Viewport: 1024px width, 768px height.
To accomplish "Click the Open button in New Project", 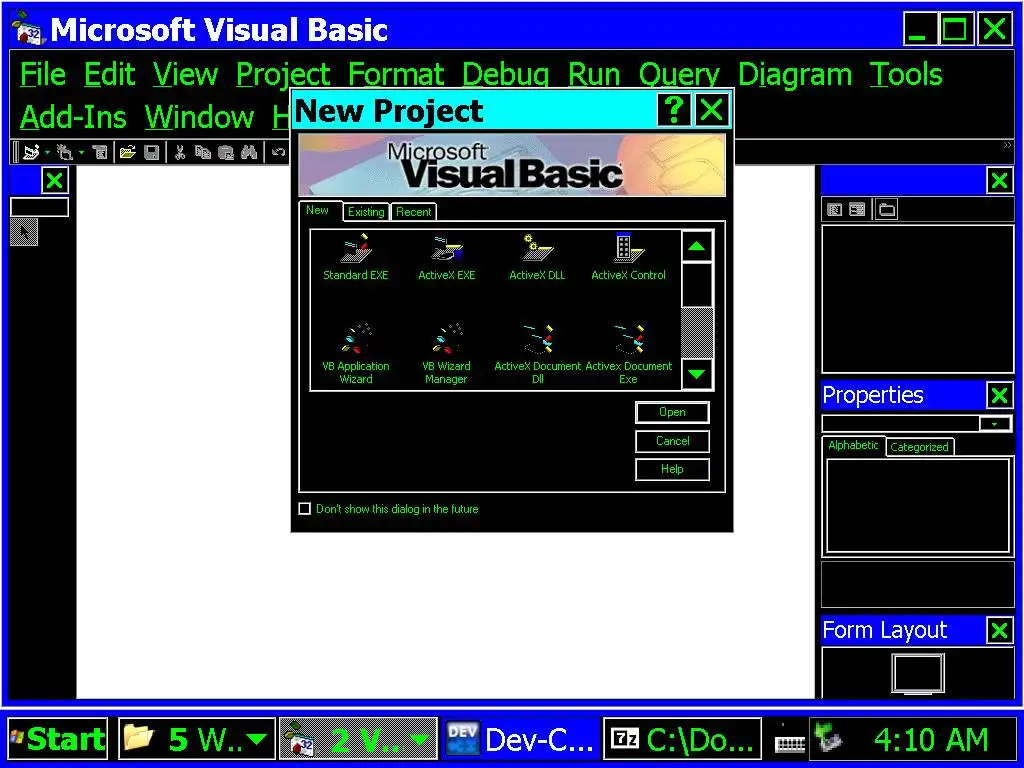I will click(672, 412).
